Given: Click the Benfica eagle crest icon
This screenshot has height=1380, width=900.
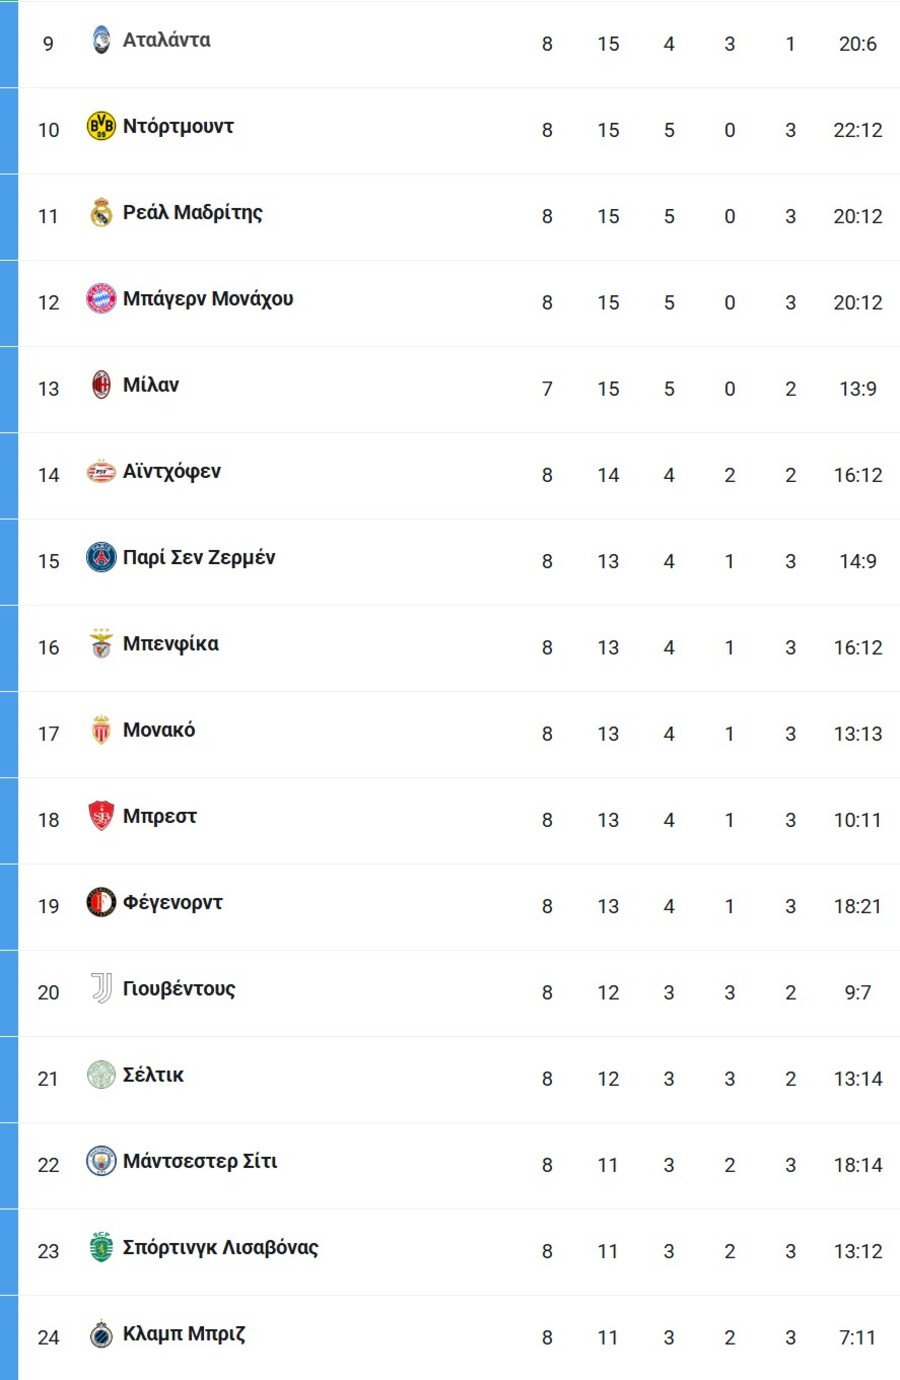Looking at the screenshot, I should tap(101, 643).
